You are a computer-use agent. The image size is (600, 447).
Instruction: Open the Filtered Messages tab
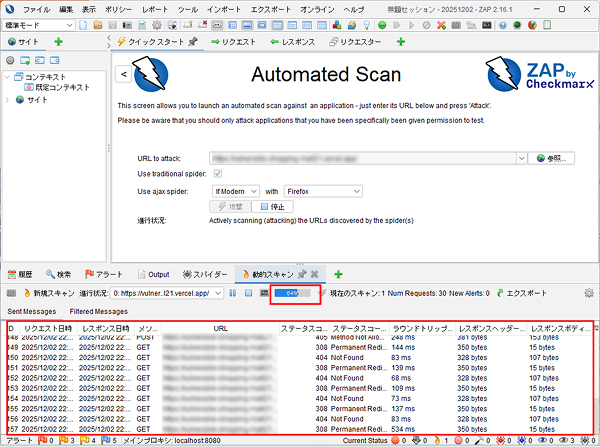98,311
